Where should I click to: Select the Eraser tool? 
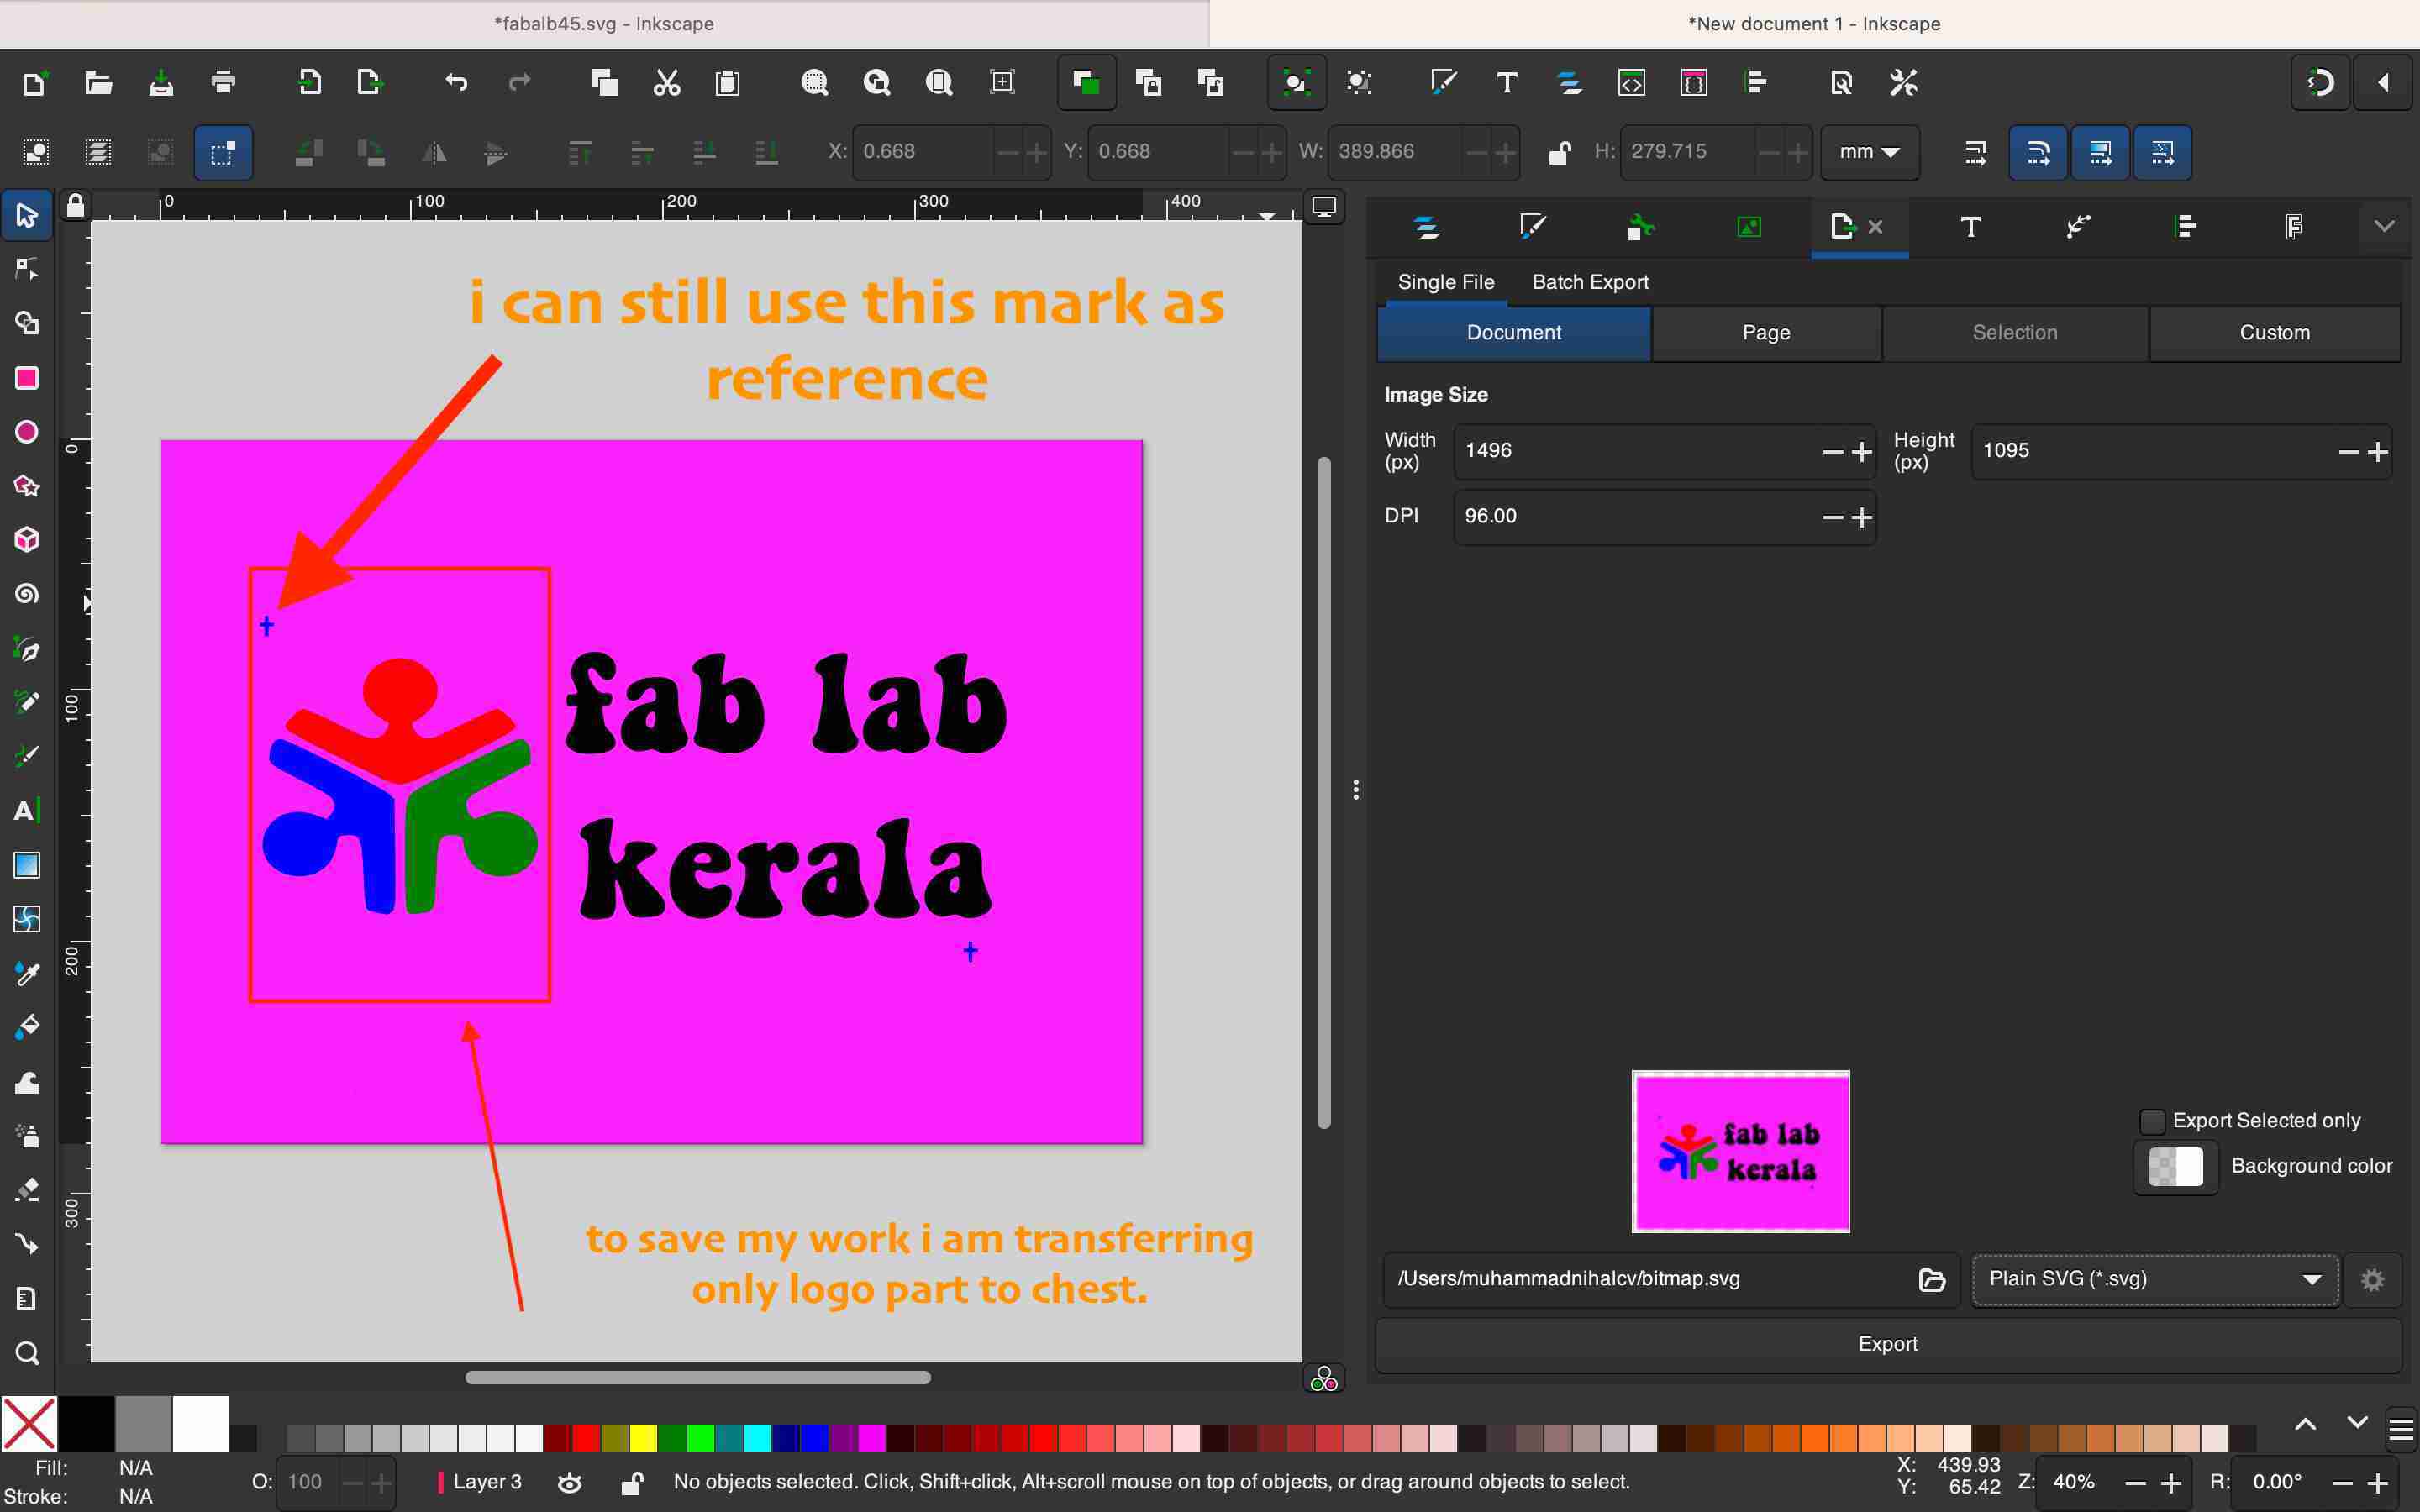pyautogui.click(x=27, y=1190)
